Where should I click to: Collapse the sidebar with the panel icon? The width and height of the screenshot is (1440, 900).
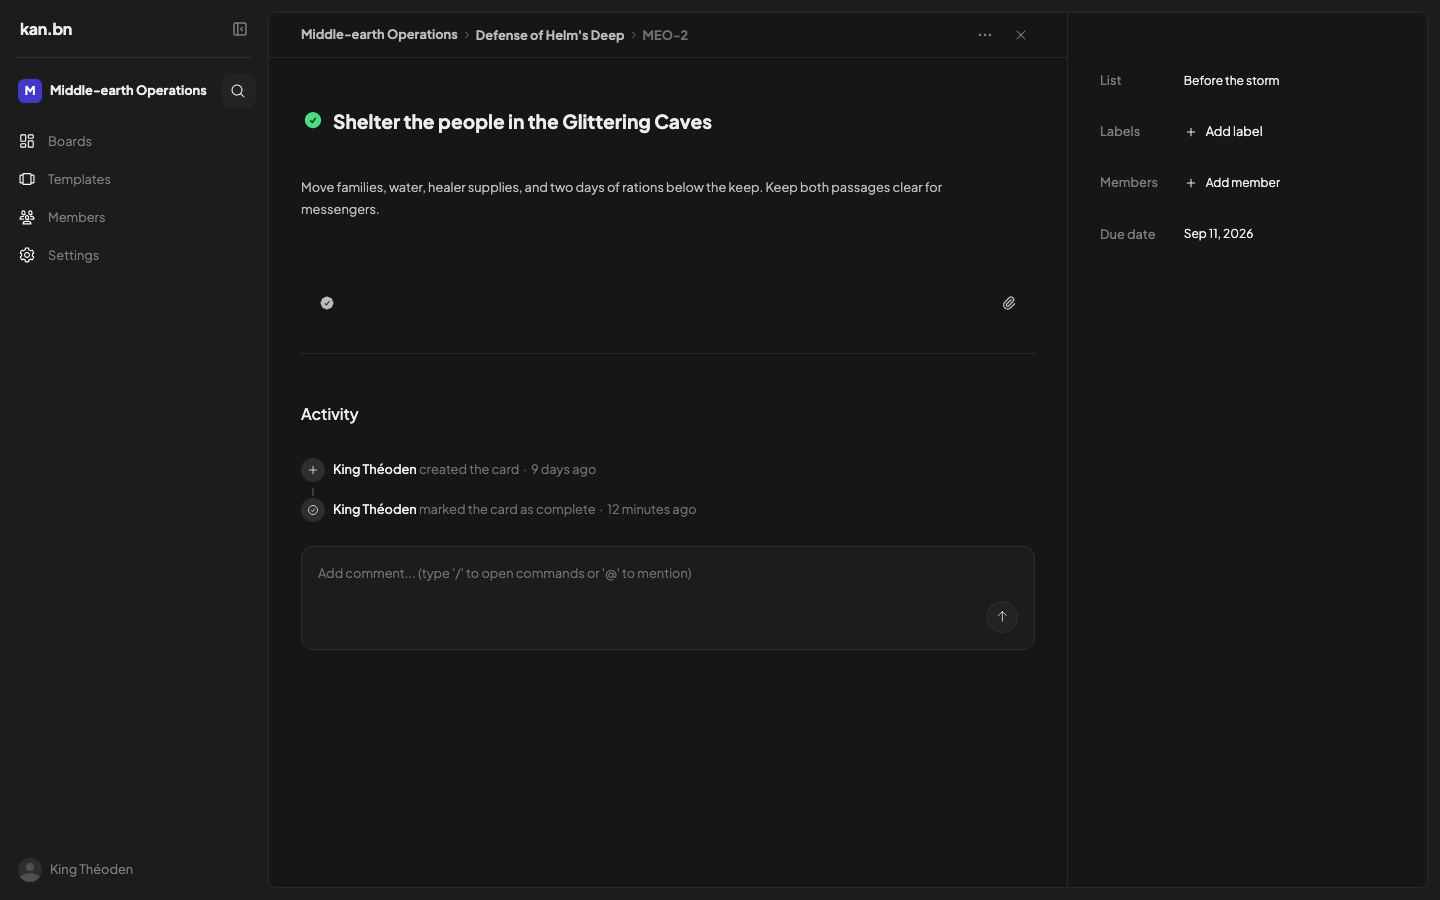pos(240,29)
